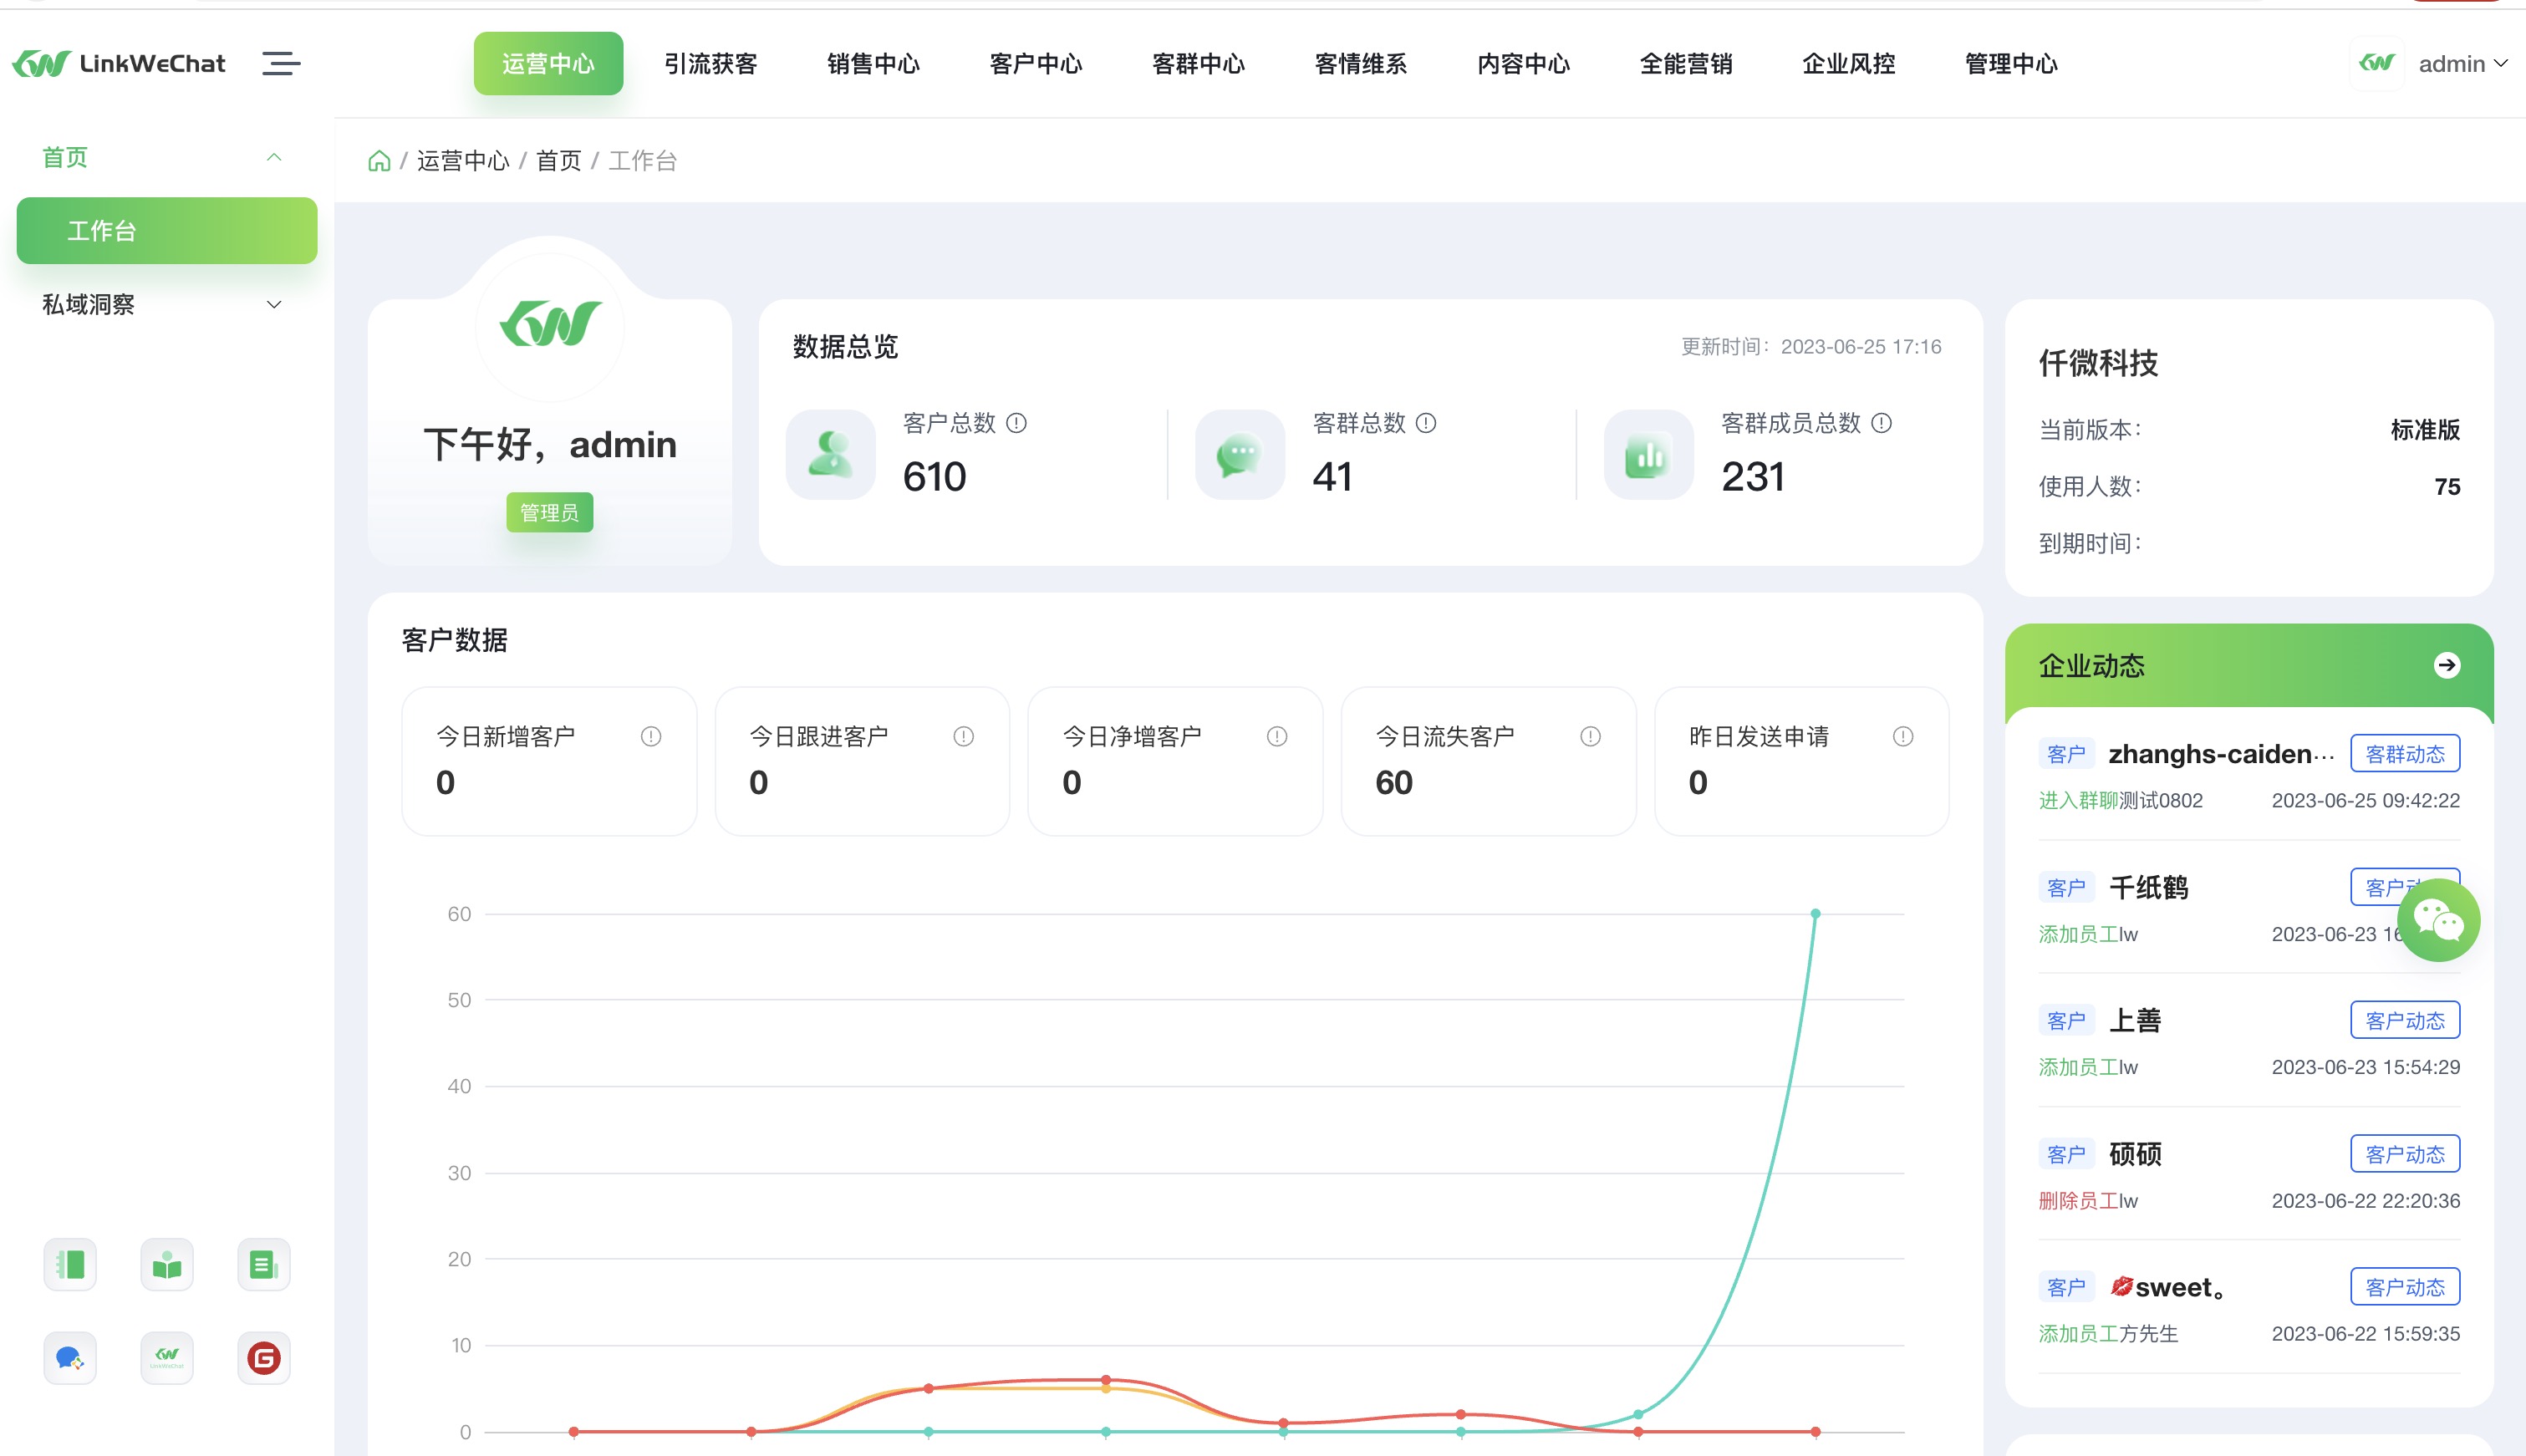This screenshot has height=1456, width=2526.
Task: Switch to 管理中心 top tab
Action: pyautogui.click(x=2011, y=64)
